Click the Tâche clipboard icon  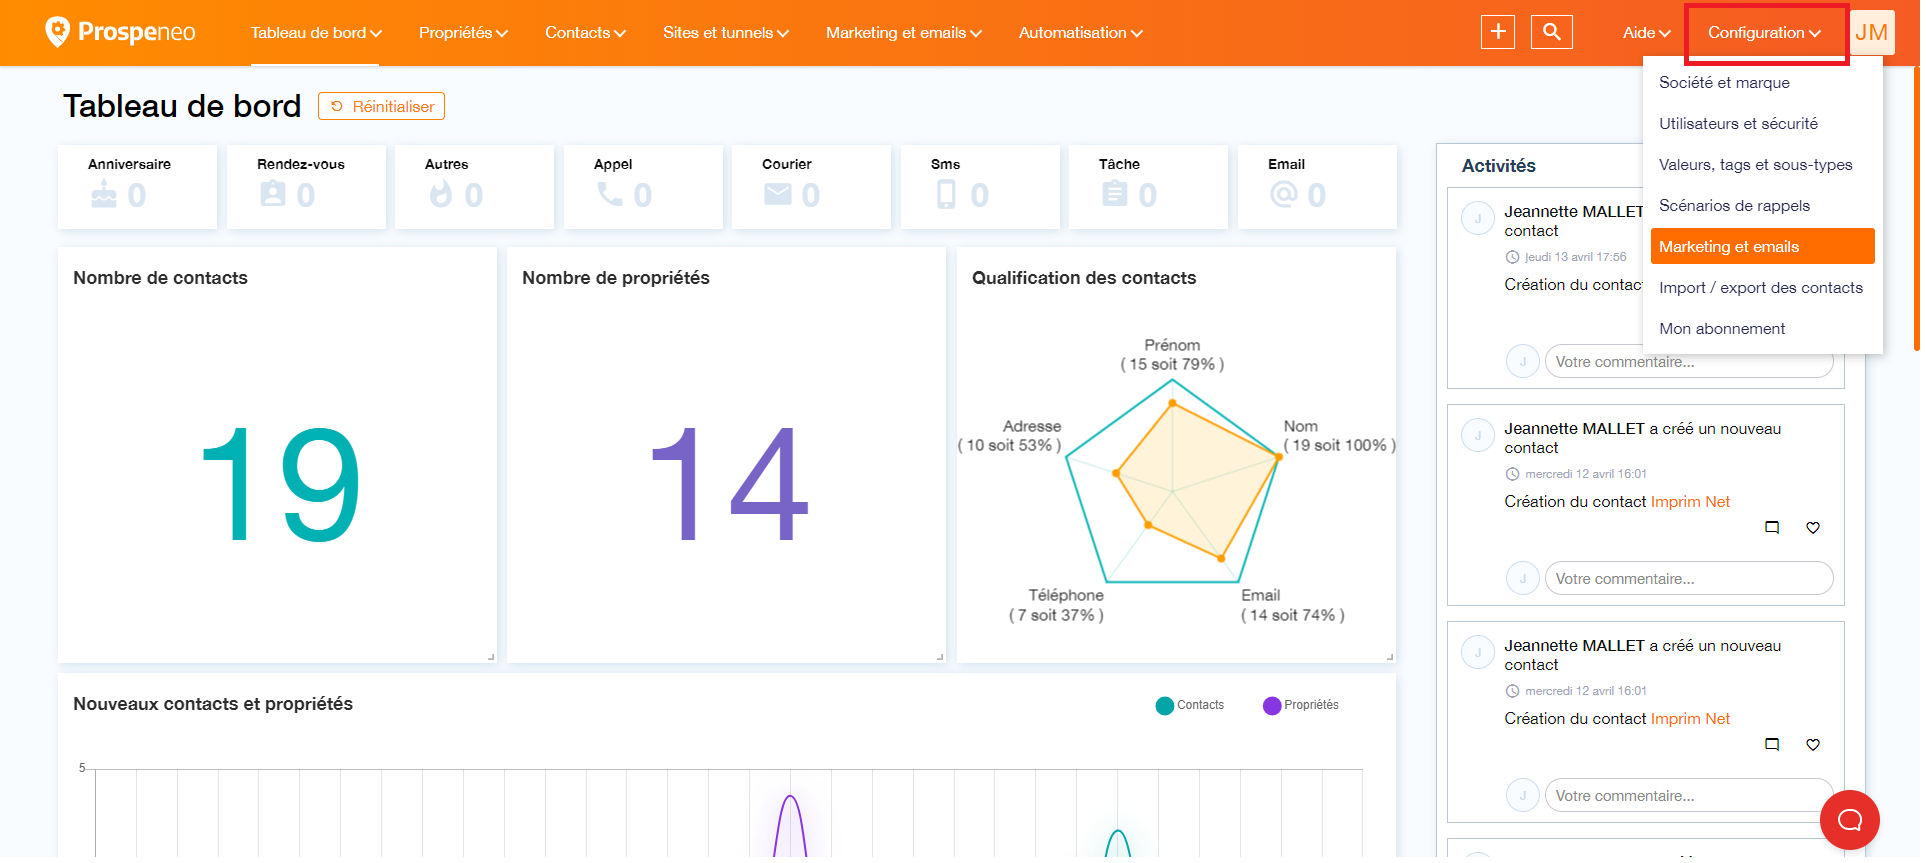point(1115,194)
